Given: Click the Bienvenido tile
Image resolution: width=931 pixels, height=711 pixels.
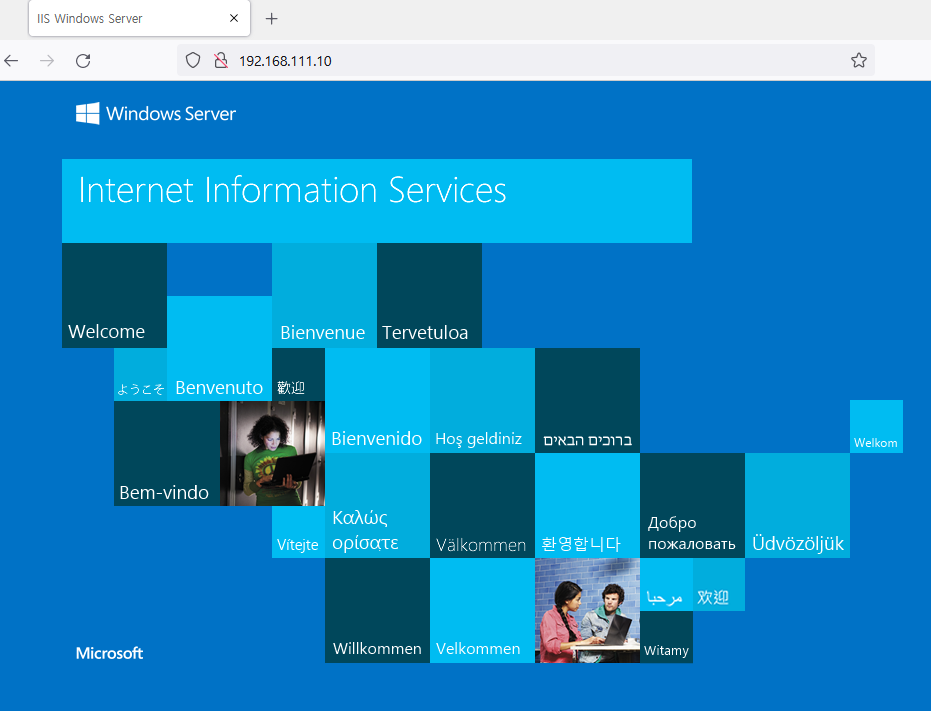Looking at the screenshot, I should point(377,400).
